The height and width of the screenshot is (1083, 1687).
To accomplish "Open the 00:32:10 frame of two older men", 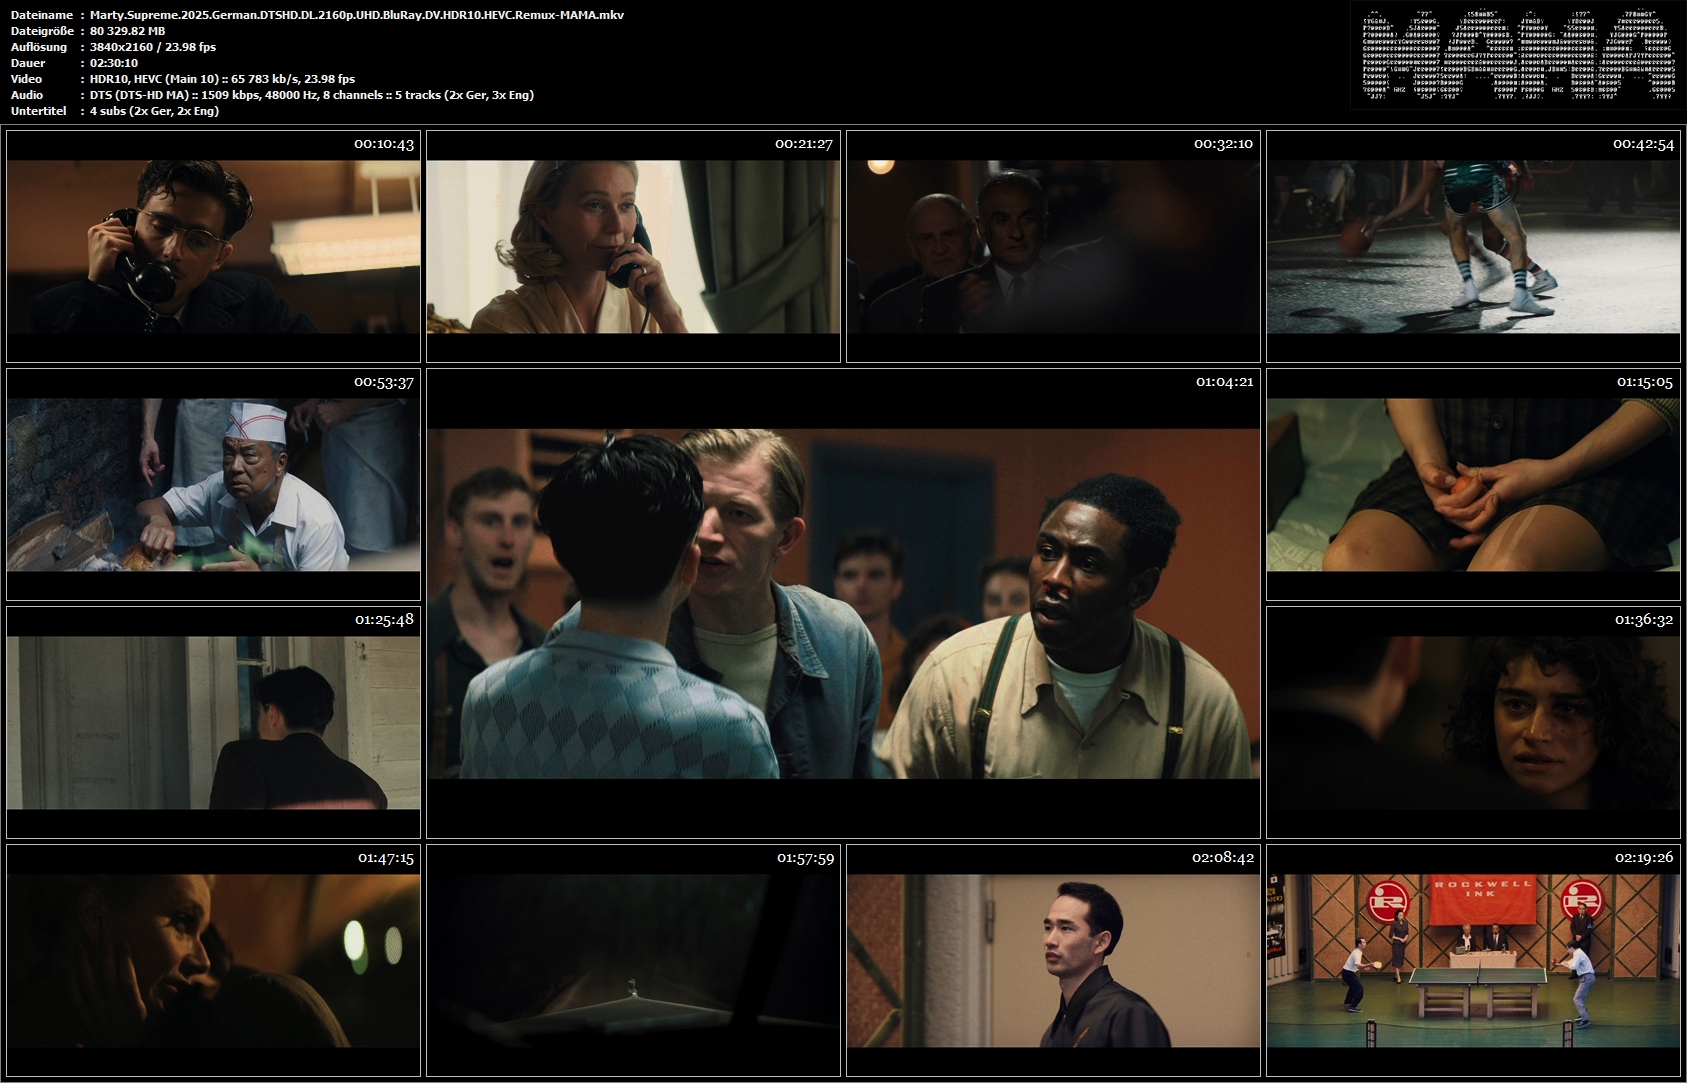I will point(1053,246).
